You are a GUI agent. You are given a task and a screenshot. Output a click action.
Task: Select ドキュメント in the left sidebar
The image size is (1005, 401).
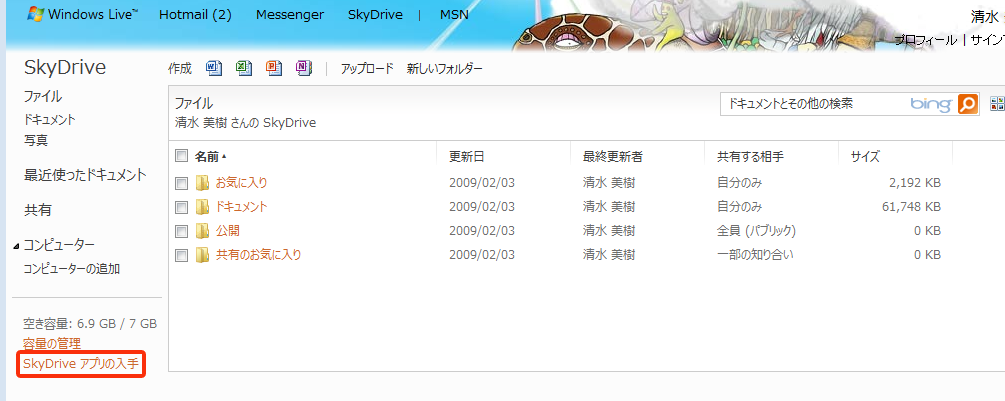point(49,119)
